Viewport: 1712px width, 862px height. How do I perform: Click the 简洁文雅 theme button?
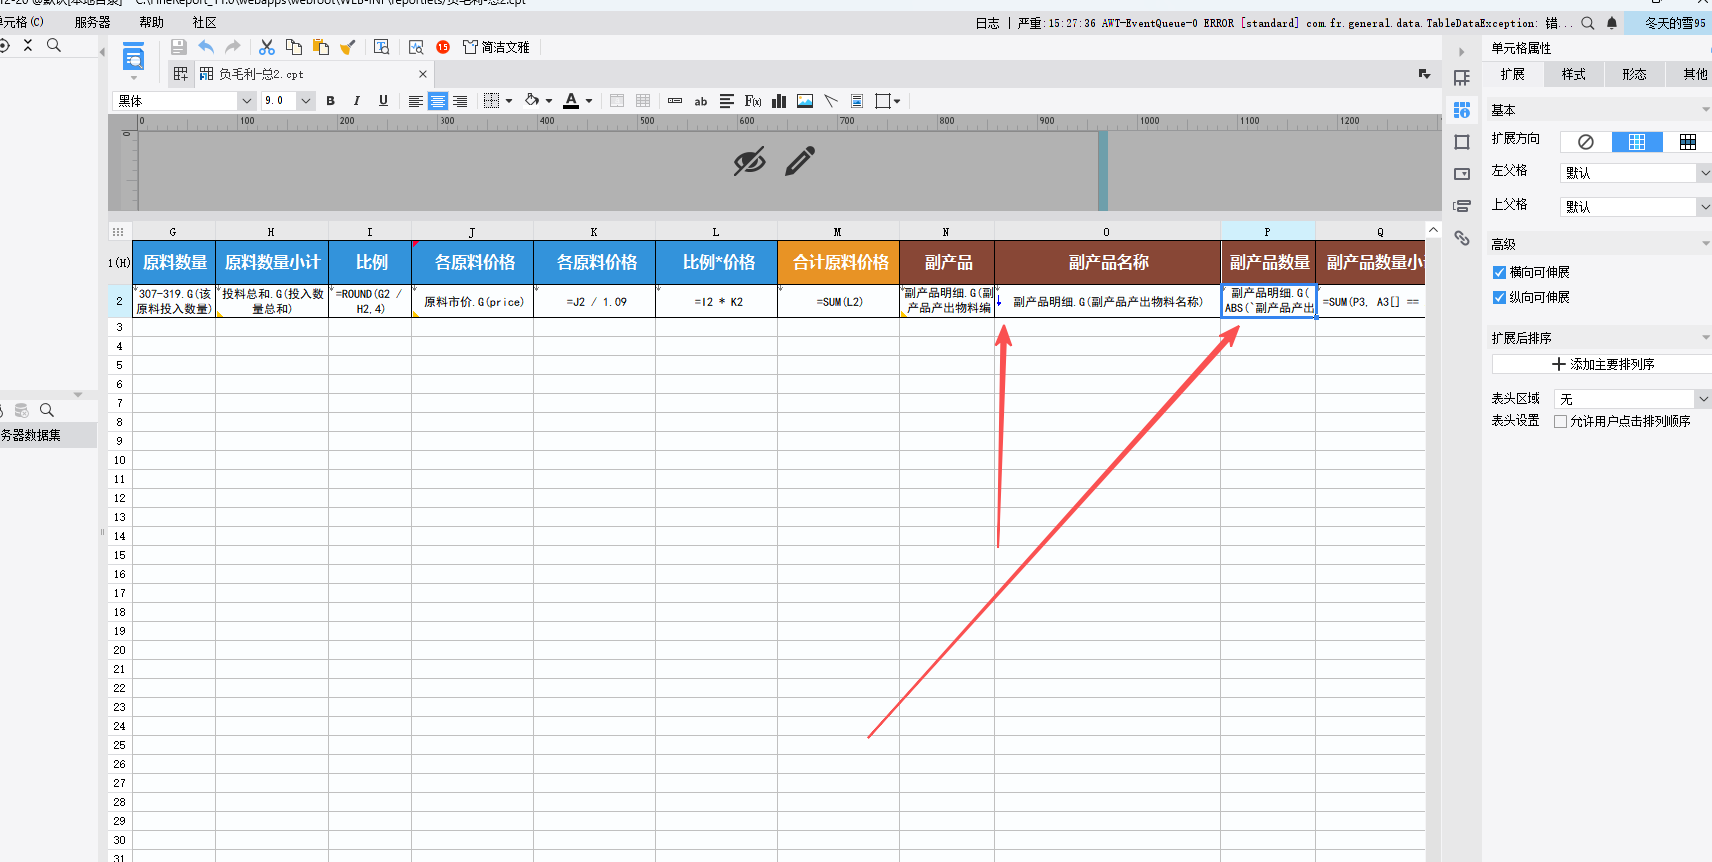coord(497,47)
